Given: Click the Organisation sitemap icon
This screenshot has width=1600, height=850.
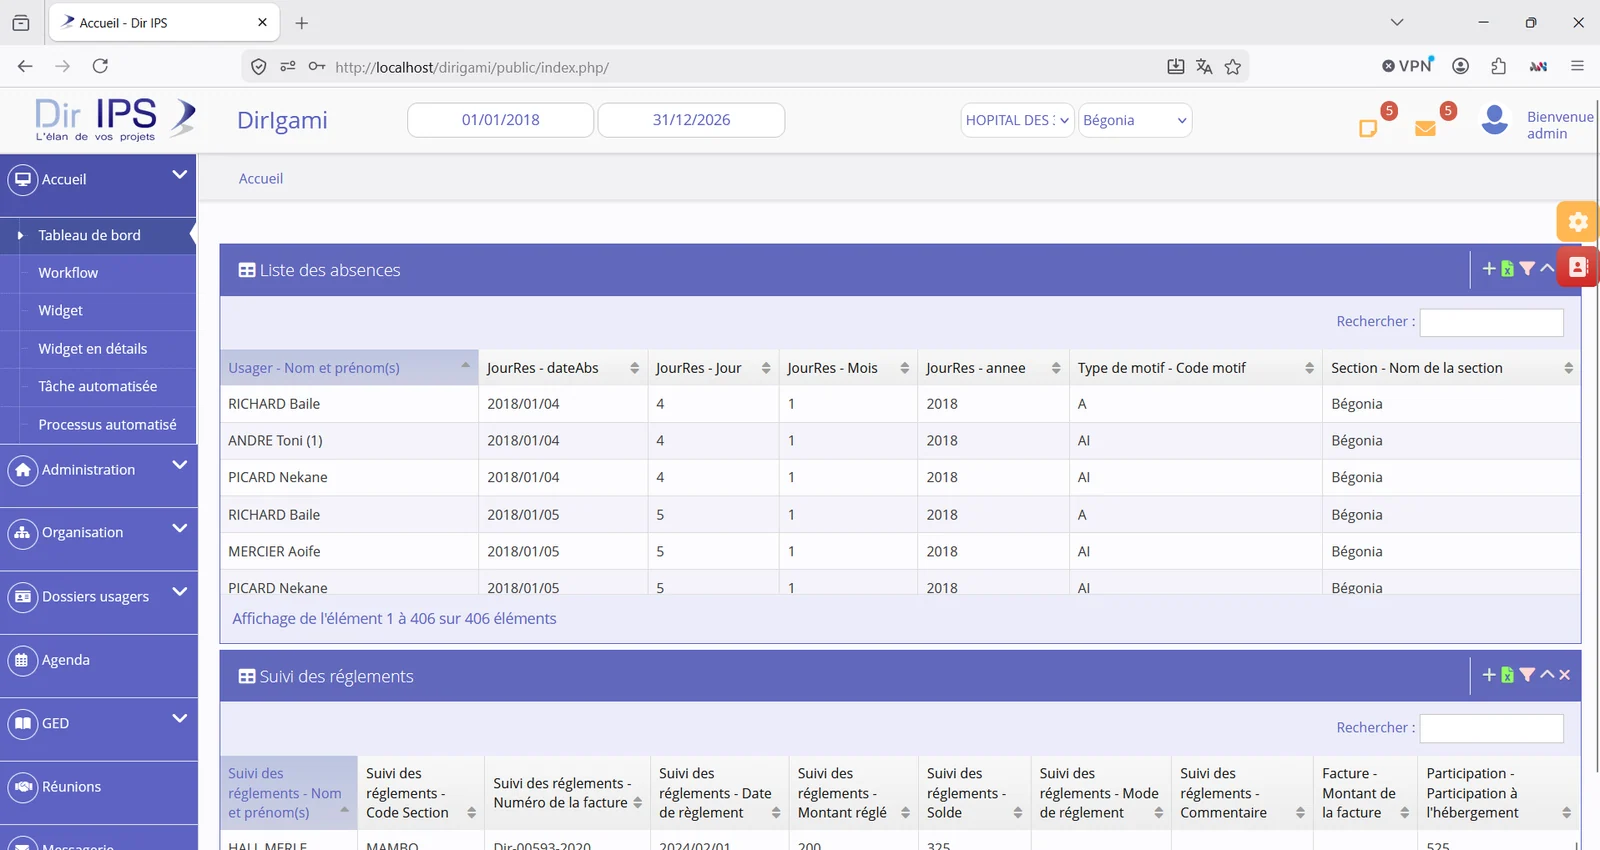Looking at the screenshot, I should click(x=22, y=533).
